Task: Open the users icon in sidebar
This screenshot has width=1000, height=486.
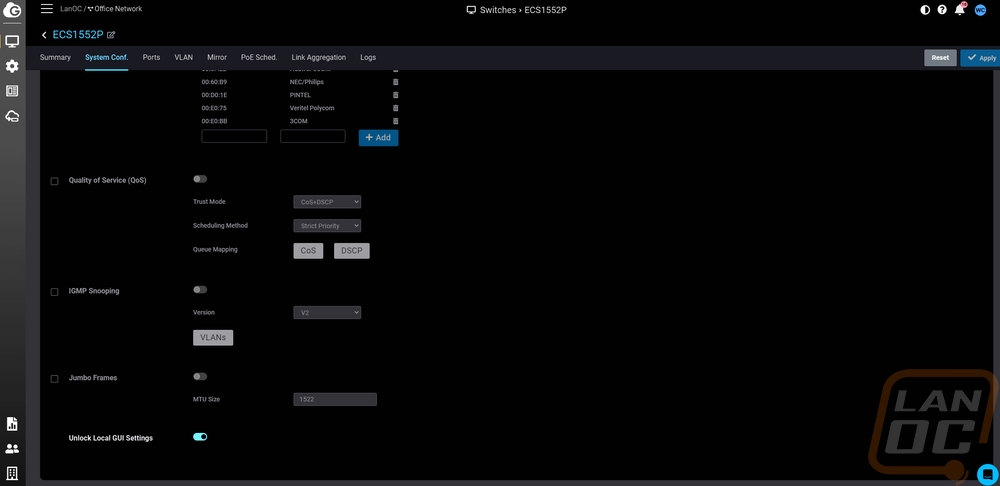Action: (x=12, y=449)
